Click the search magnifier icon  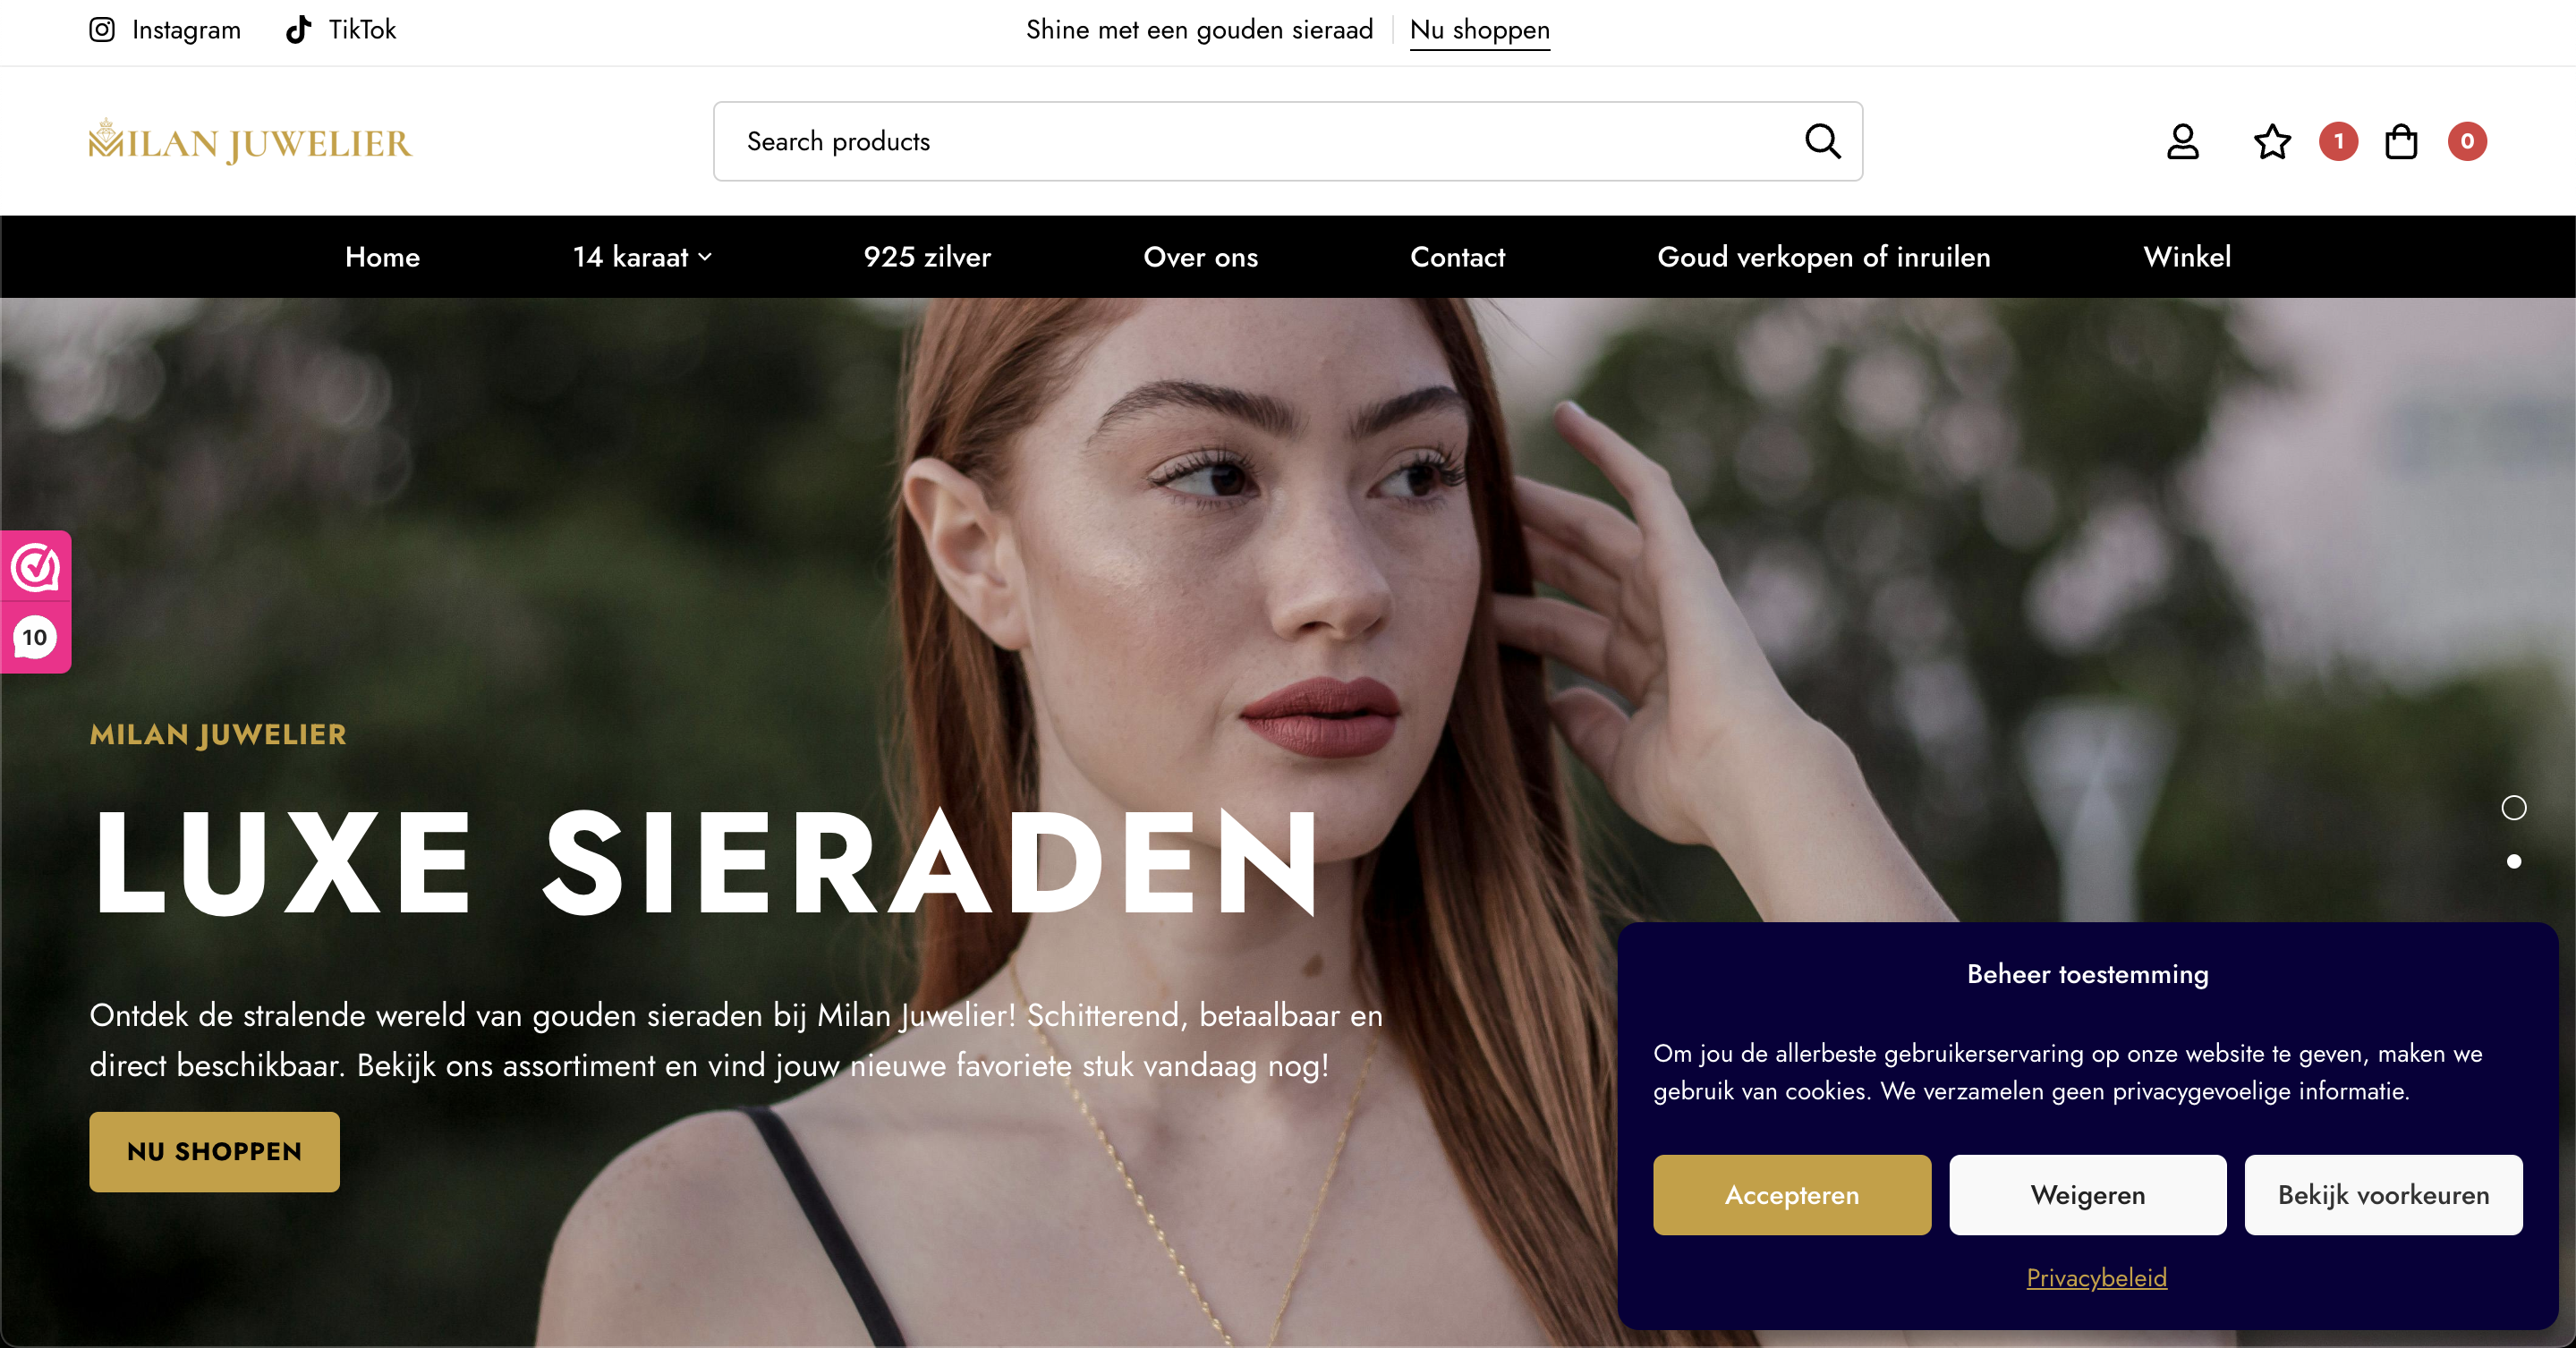pyautogui.click(x=1822, y=141)
